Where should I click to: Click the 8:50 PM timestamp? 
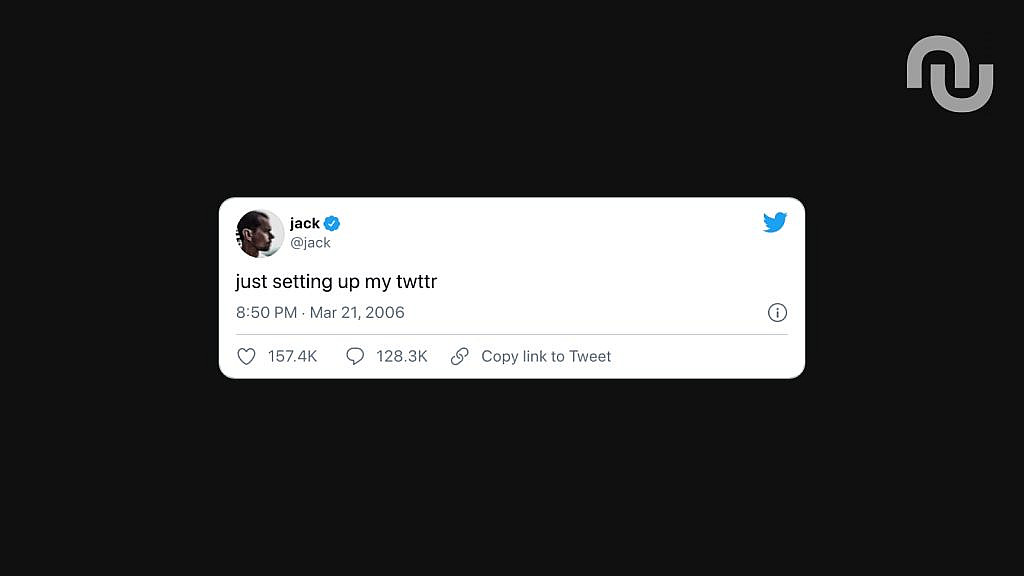pyautogui.click(x=266, y=313)
